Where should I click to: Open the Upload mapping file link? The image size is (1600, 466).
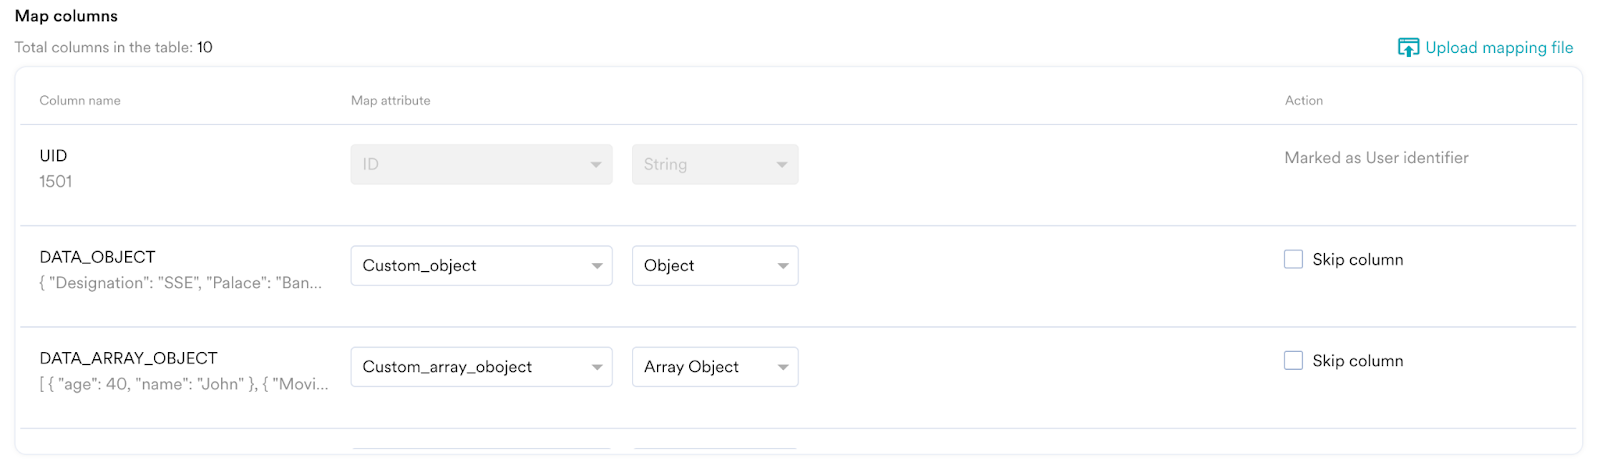1498,47
